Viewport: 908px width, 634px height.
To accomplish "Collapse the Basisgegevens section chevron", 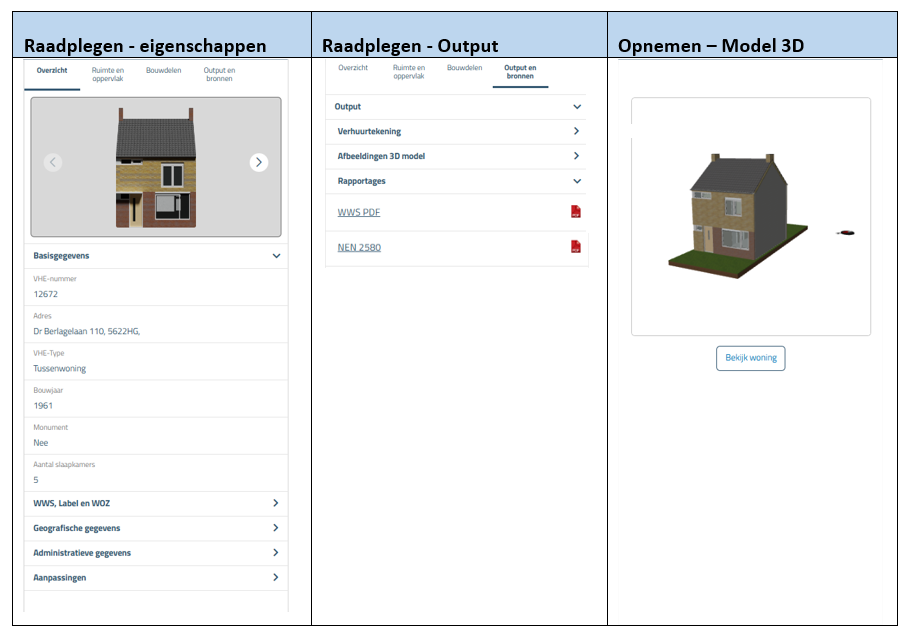I will point(278,256).
